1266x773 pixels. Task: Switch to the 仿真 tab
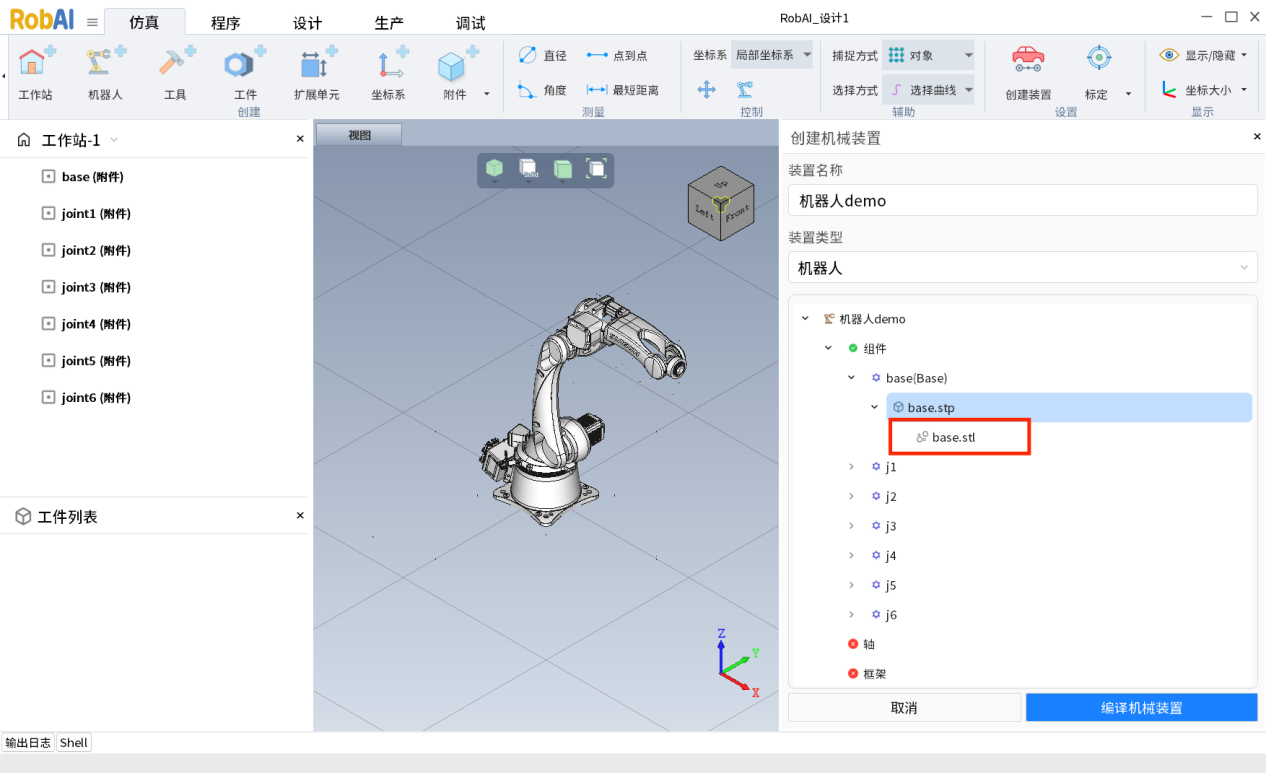144,22
